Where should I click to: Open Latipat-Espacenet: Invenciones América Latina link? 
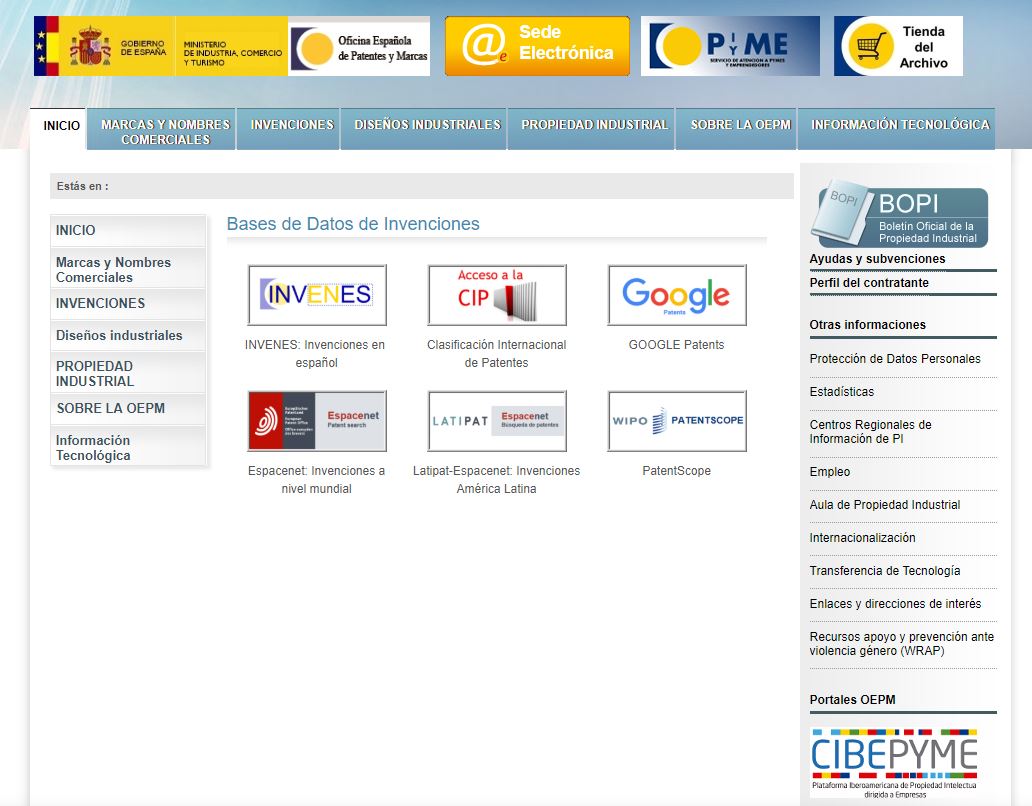tap(496, 480)
